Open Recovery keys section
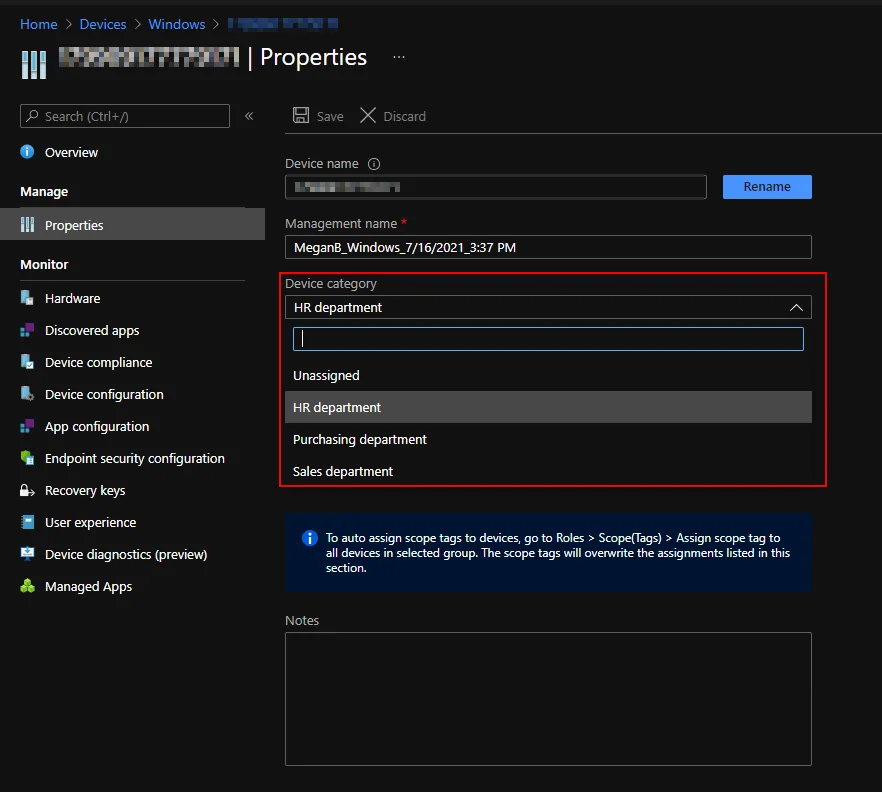This screenshot has width=882, height=792. [x=85, y=490]
